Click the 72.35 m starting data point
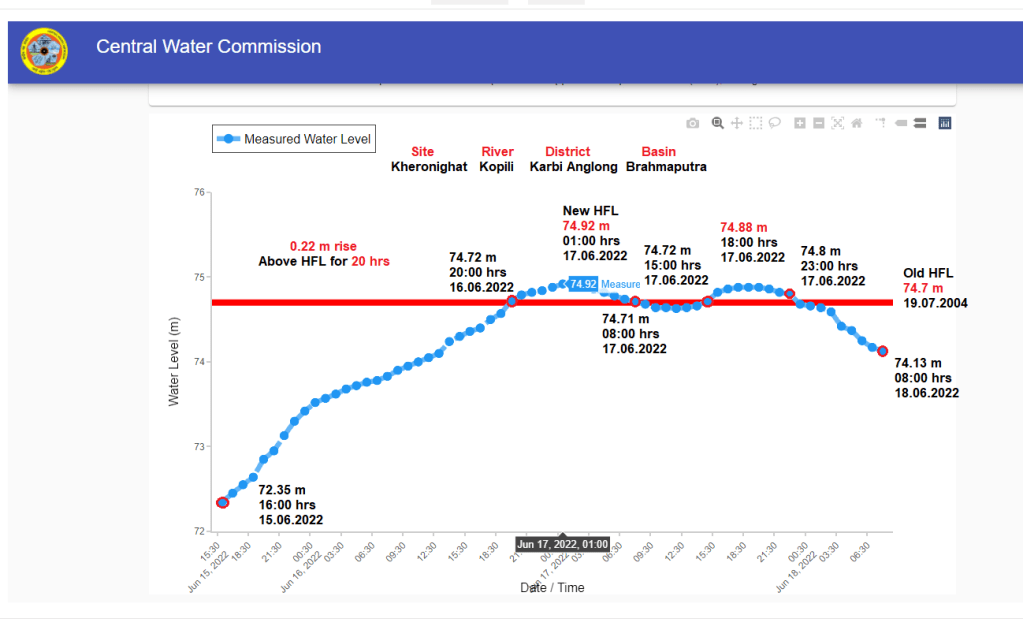The width and height of the screenshot is (1023, 626). [222, 502]
